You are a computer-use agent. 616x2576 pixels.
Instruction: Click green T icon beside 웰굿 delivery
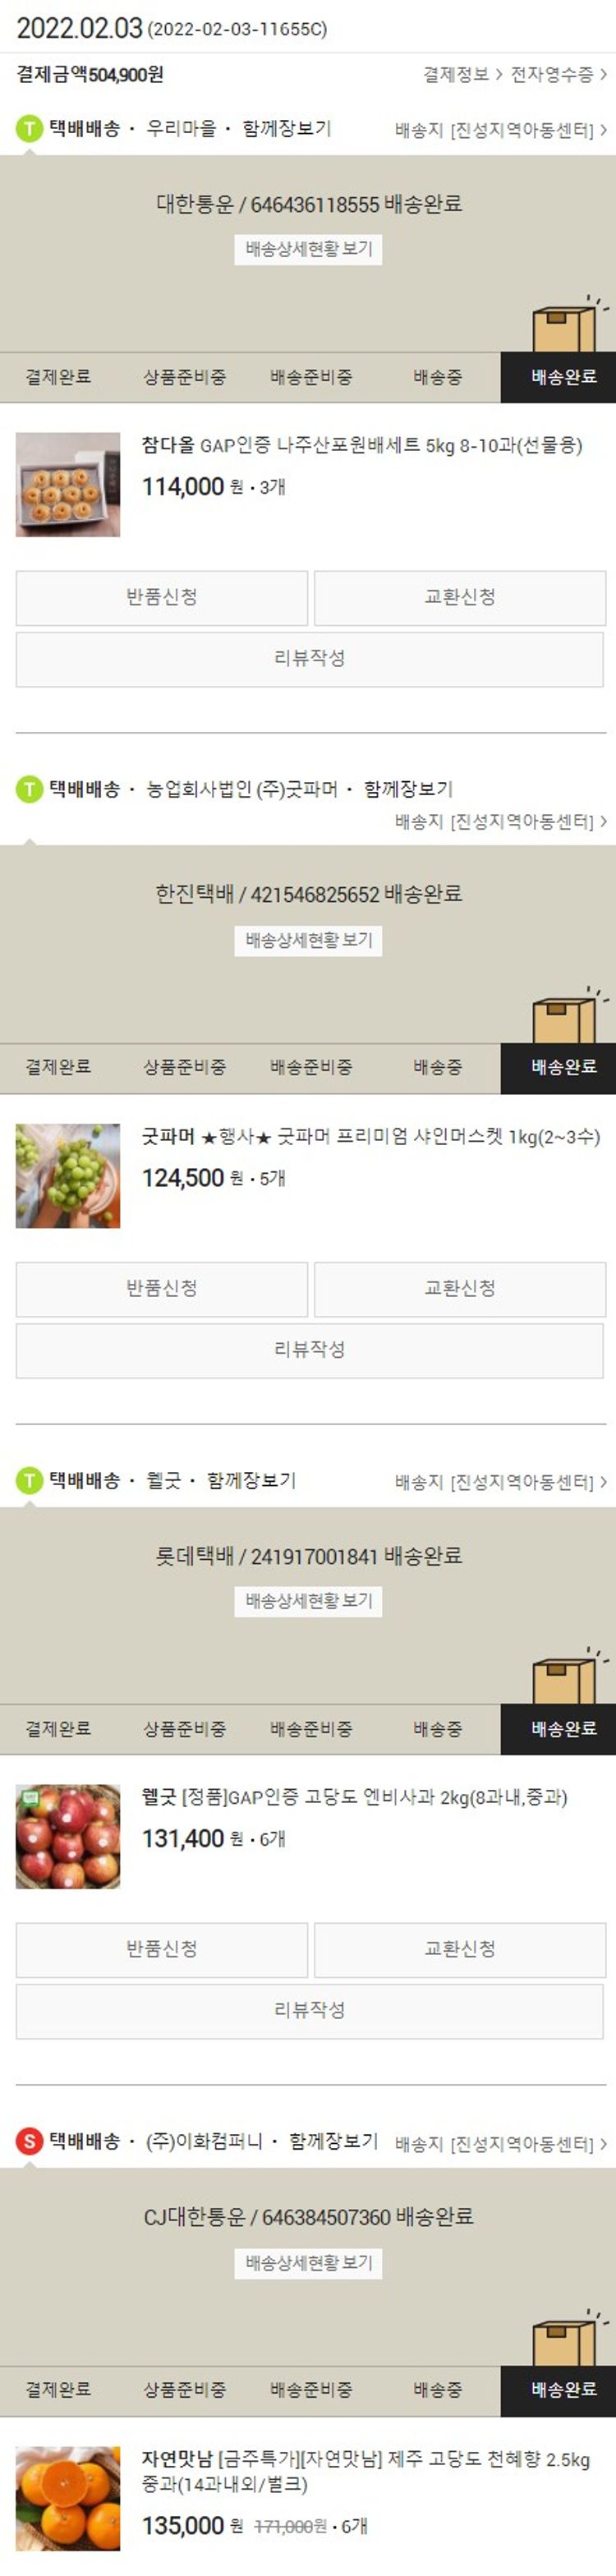[29, 1480]
